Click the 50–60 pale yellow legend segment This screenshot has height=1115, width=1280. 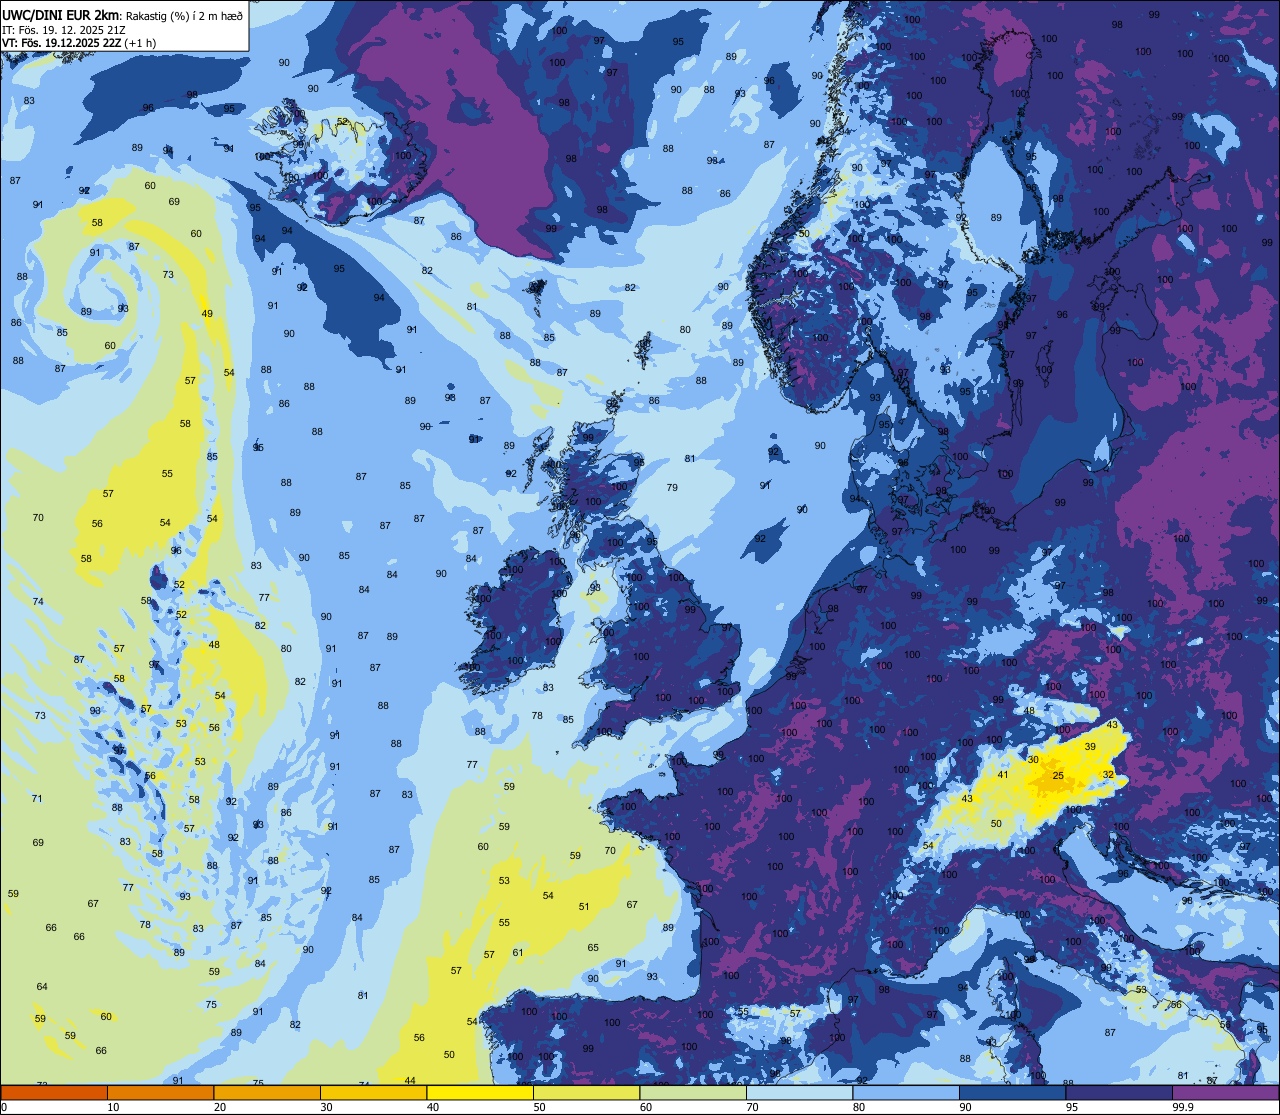click(586, 1092)
